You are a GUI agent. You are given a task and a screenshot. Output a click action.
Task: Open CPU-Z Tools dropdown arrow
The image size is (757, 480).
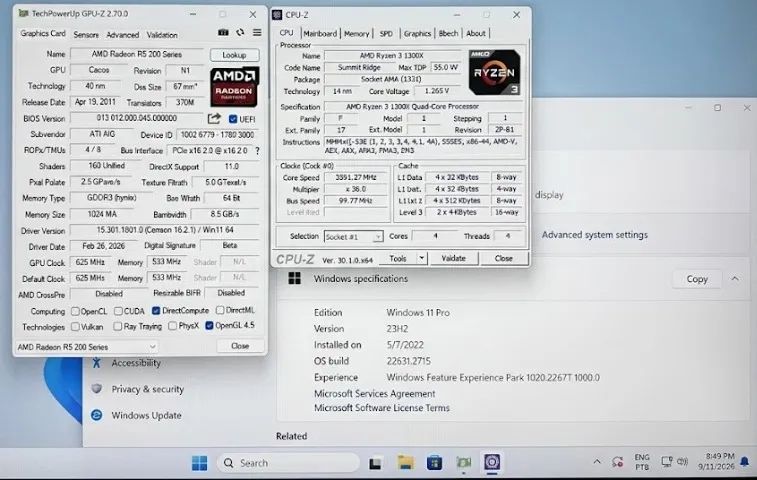click(x=421, y=258)
